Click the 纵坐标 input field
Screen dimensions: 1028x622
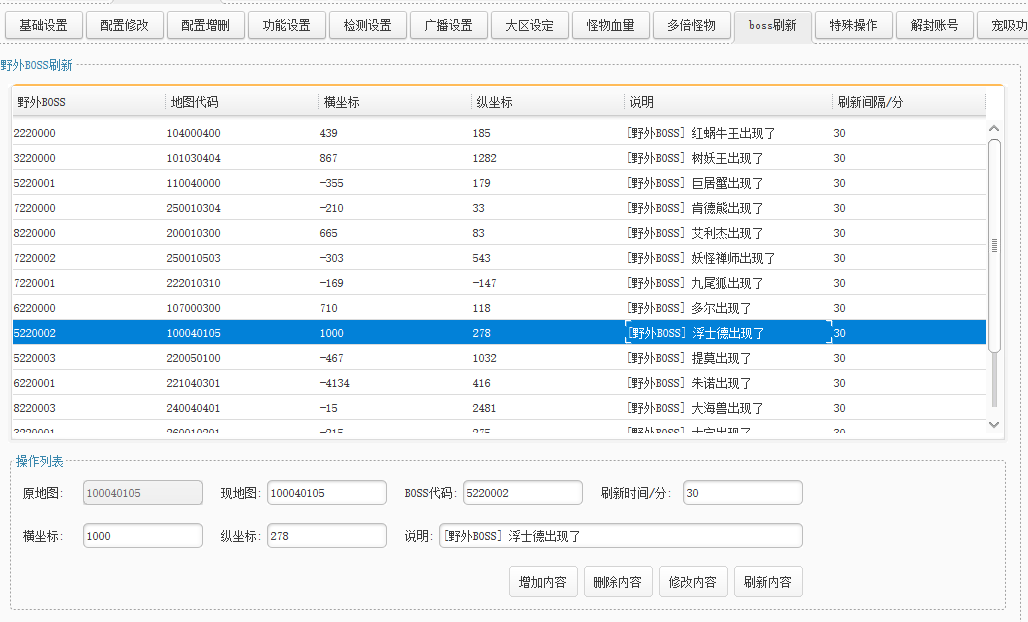click(x=326, y=535)
